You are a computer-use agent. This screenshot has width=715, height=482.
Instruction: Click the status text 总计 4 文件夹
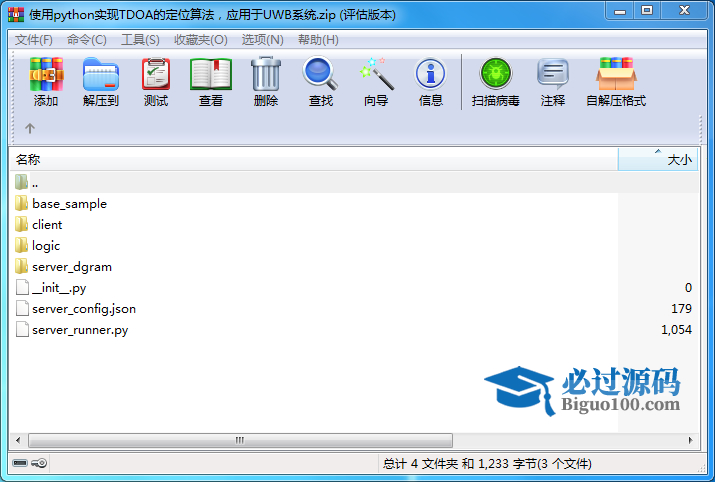click(420, 464)
